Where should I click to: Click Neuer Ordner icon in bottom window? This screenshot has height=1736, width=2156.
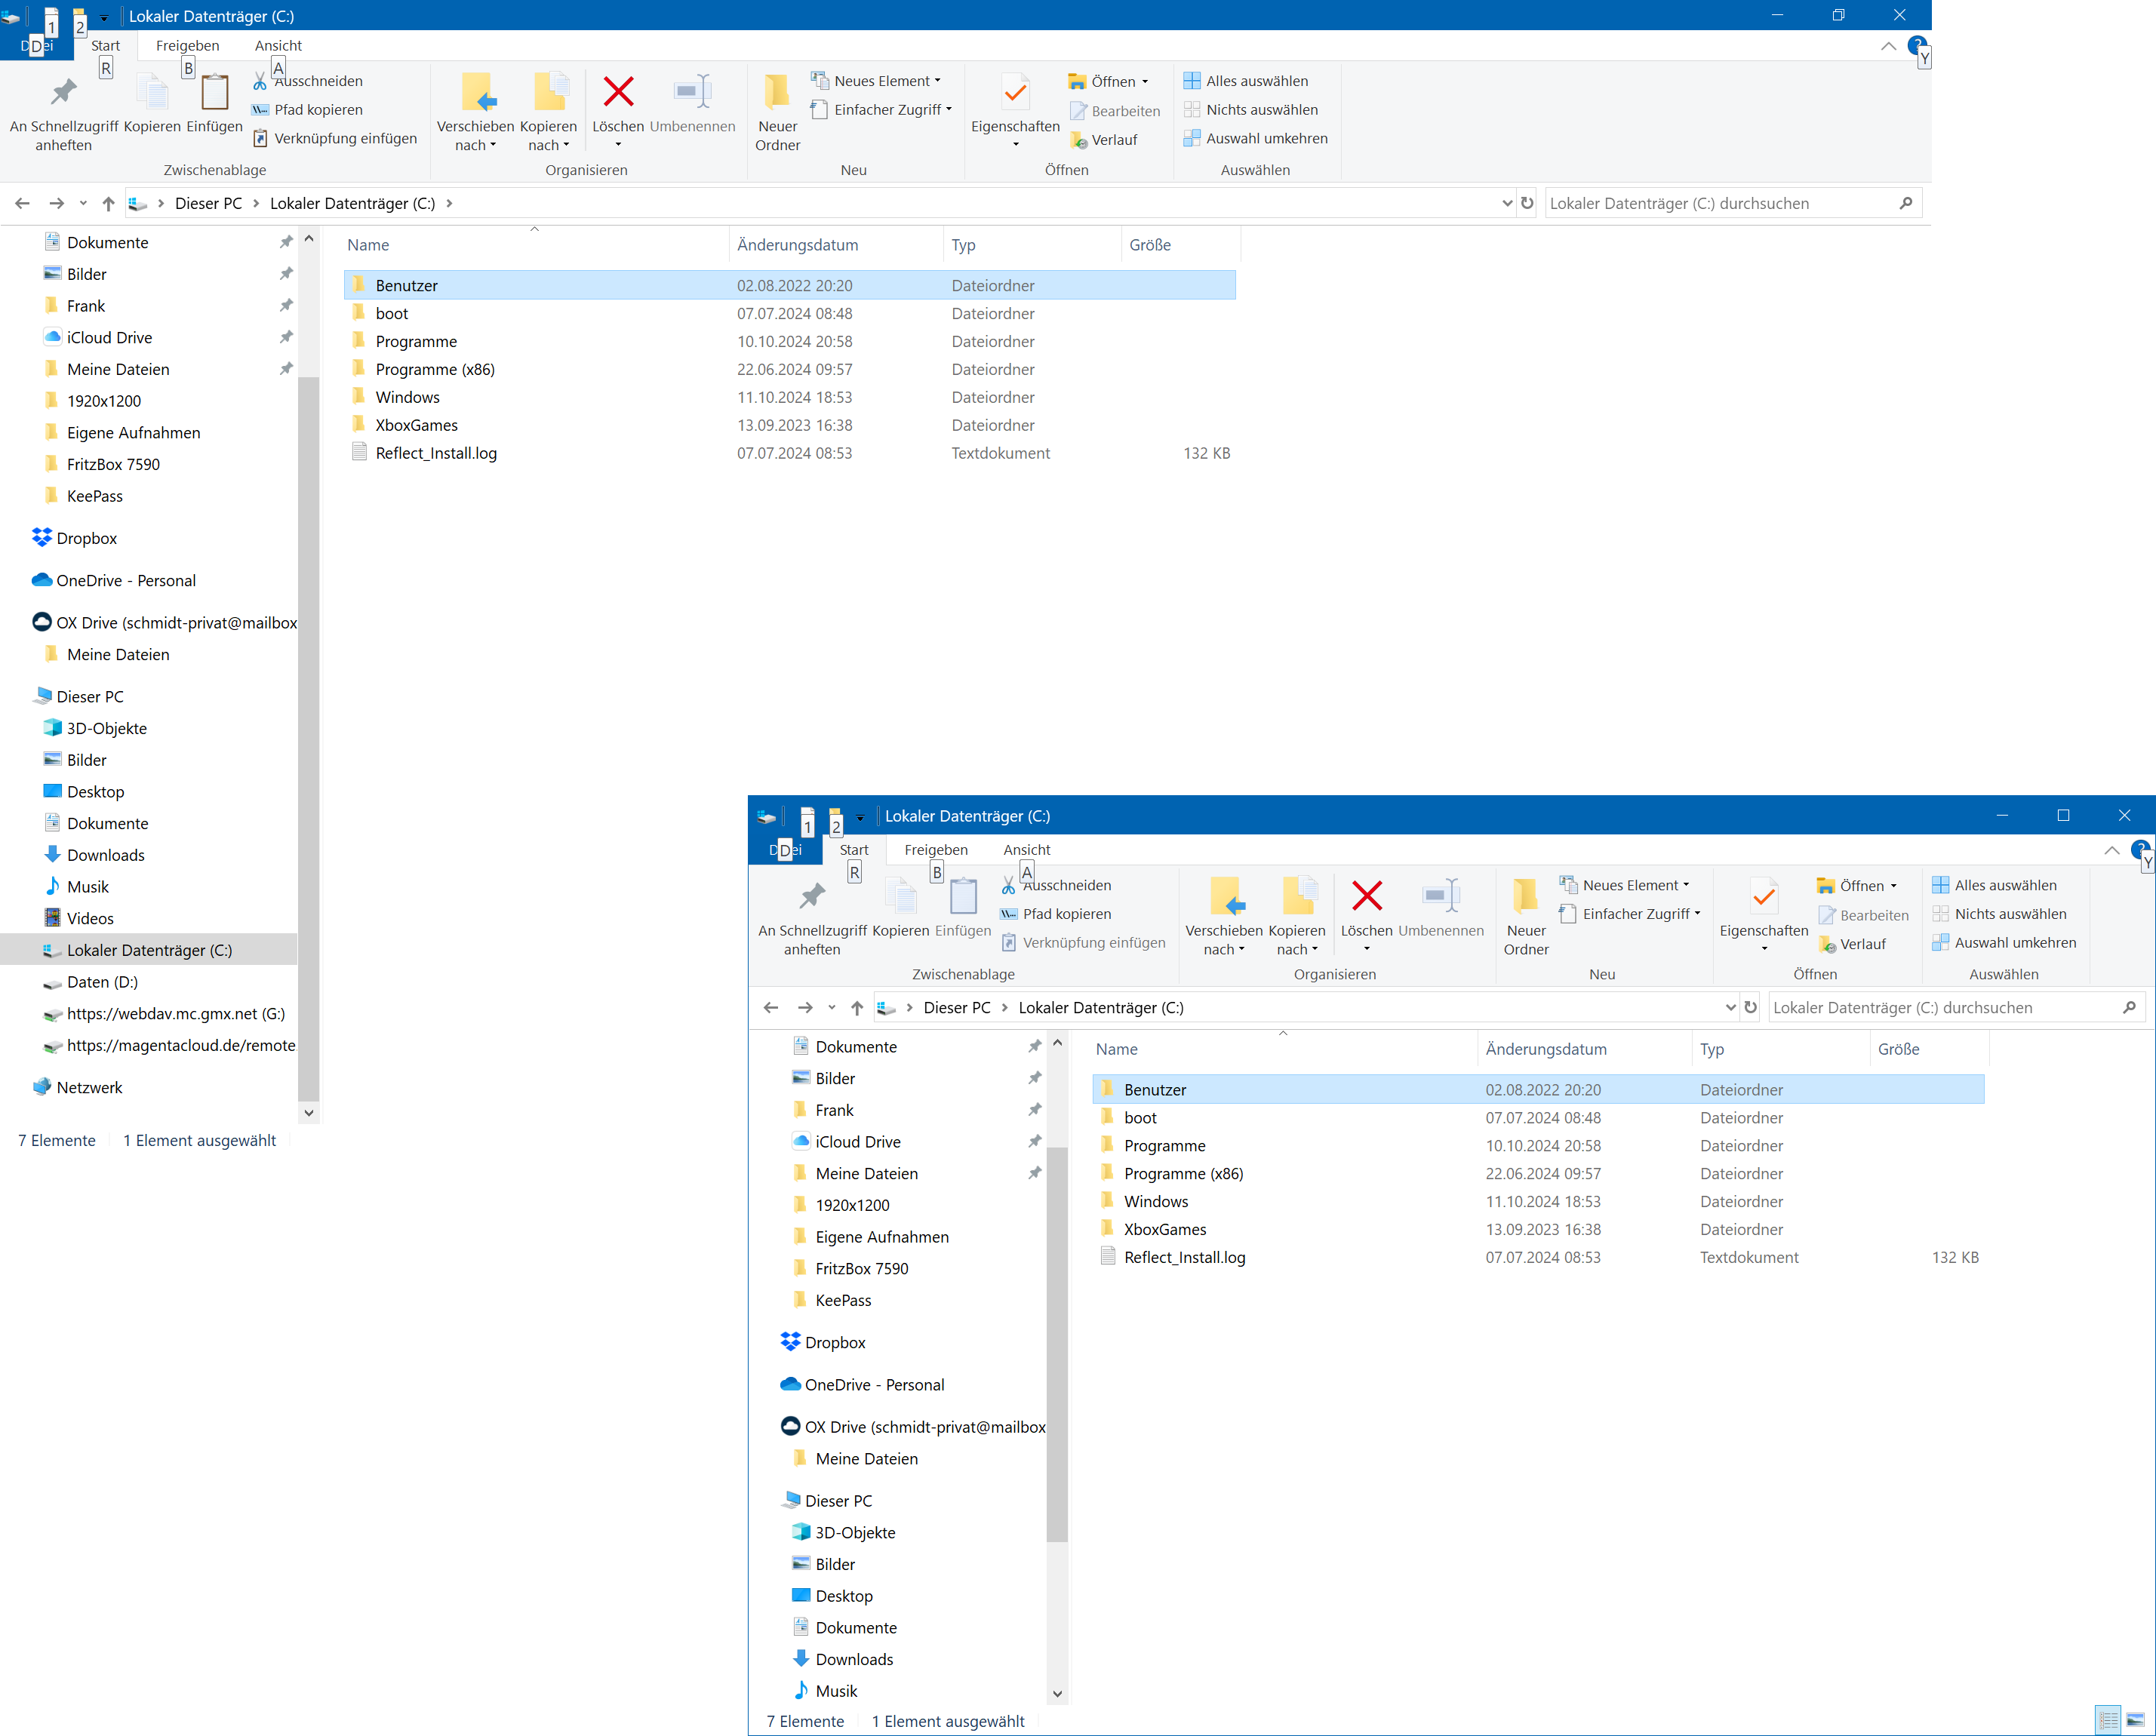[x=1525, y=897]
